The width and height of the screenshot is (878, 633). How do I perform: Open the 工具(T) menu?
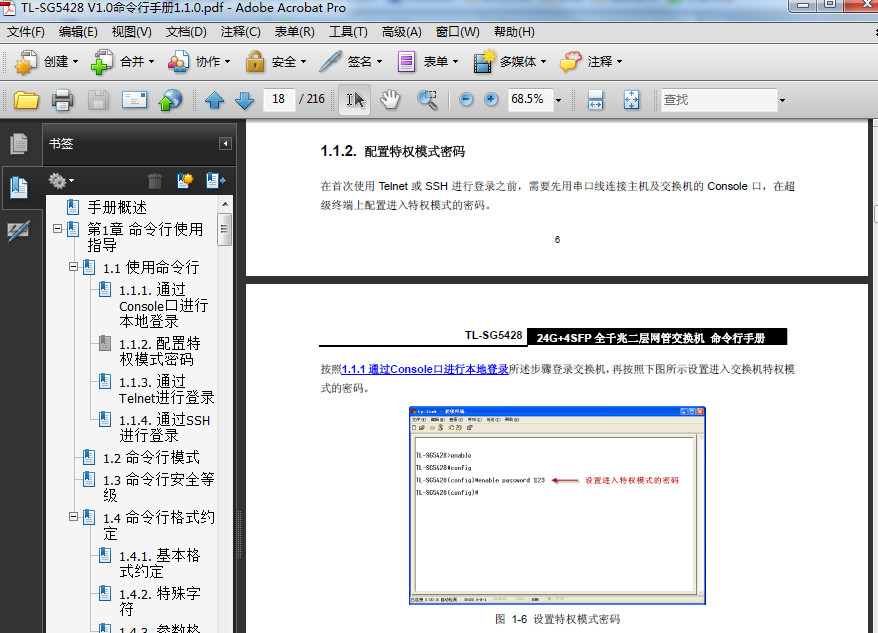(x=348, y=32)
